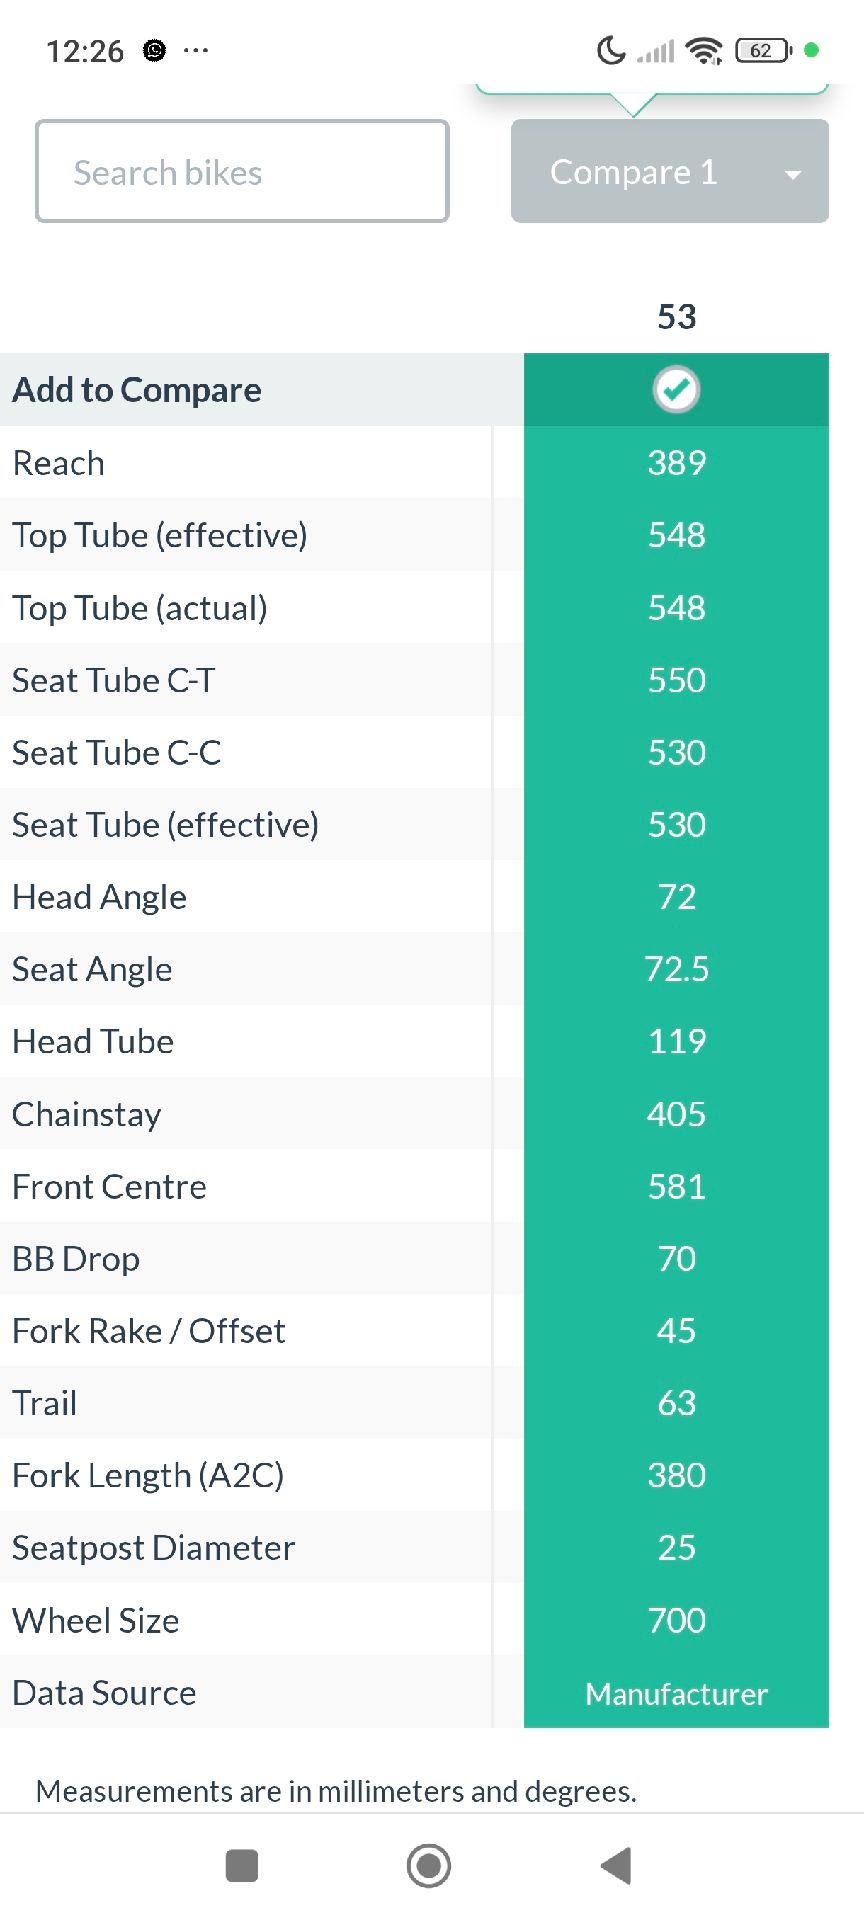Focus the Search bikes field

pos(242,172)
